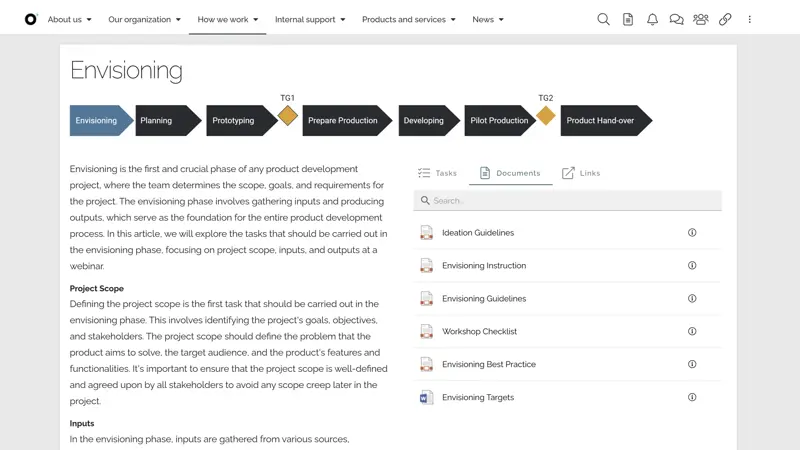The width and height of the screenshot is (800, 450).
Task: Click the Envisioning Guidelines file icon
Action: (x=427, y=298)
